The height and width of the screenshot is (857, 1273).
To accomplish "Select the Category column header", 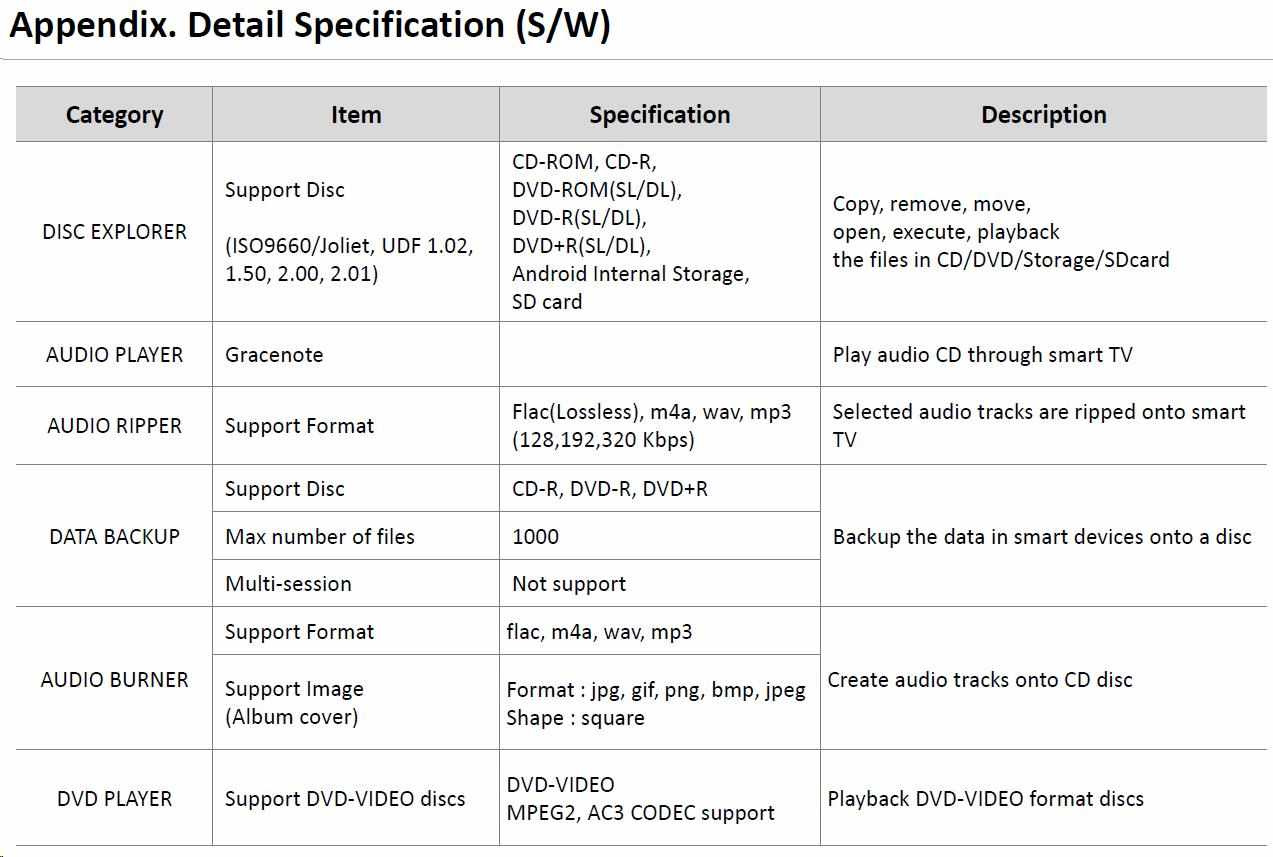I will [x=114, y=115].
